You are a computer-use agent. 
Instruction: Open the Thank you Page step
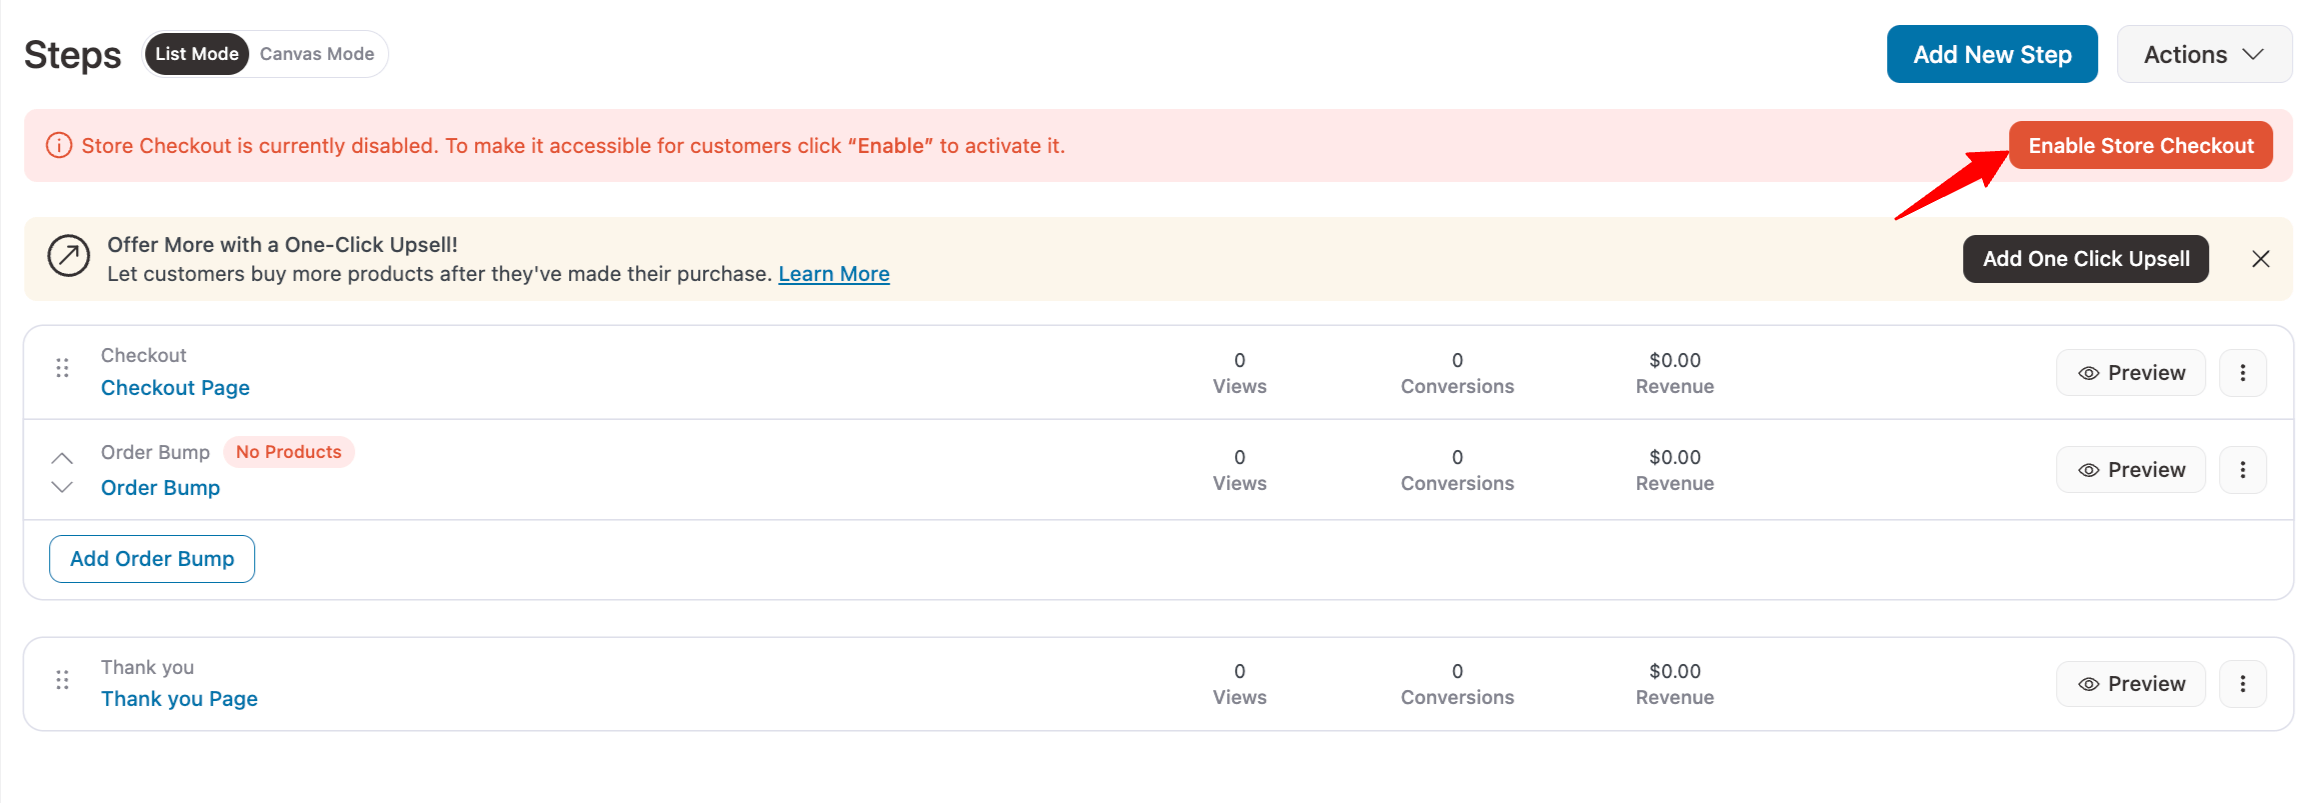coord(179,698)
